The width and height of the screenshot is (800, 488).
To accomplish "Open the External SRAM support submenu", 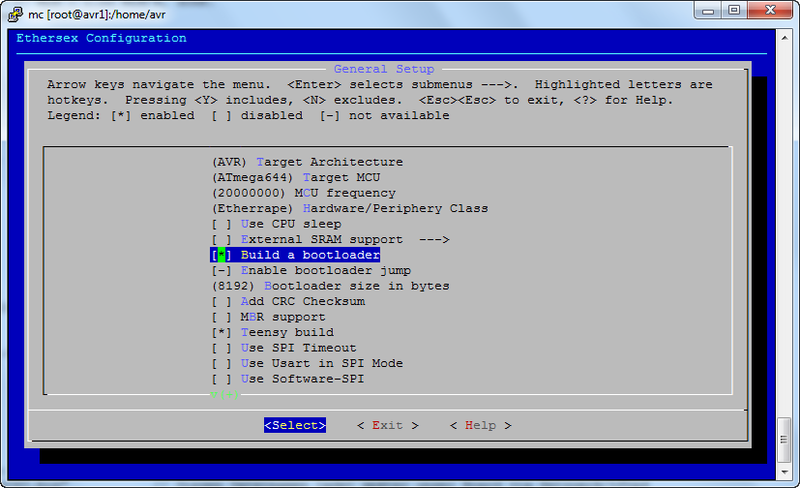I will click(330, 239).
